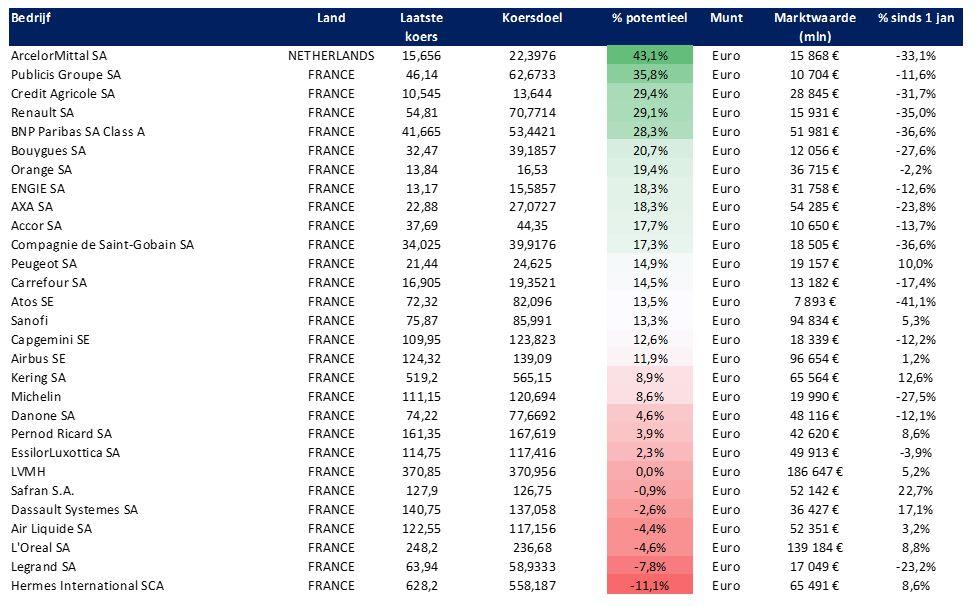Click Sanofi market value 94 834 €
Screen dimensions: 980x606
click(814, 320)
